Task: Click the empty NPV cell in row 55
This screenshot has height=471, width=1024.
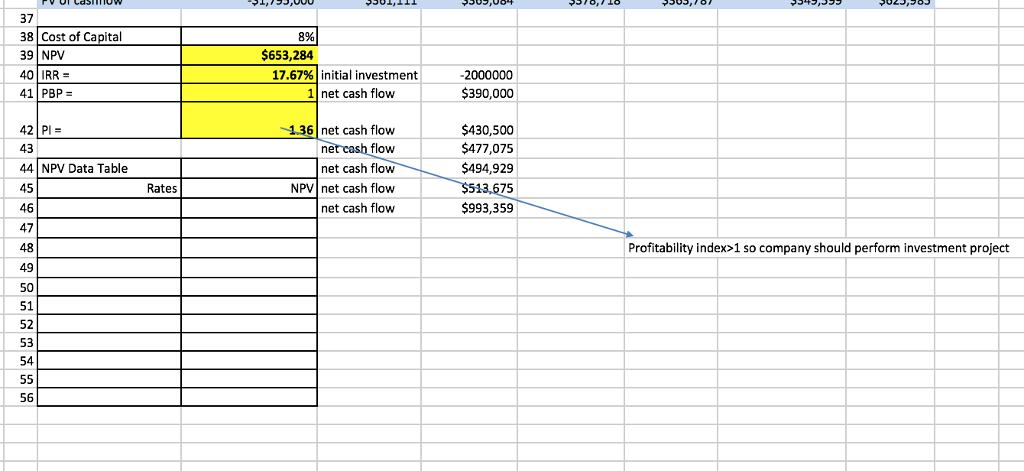Action: click(x=249, y=379)
